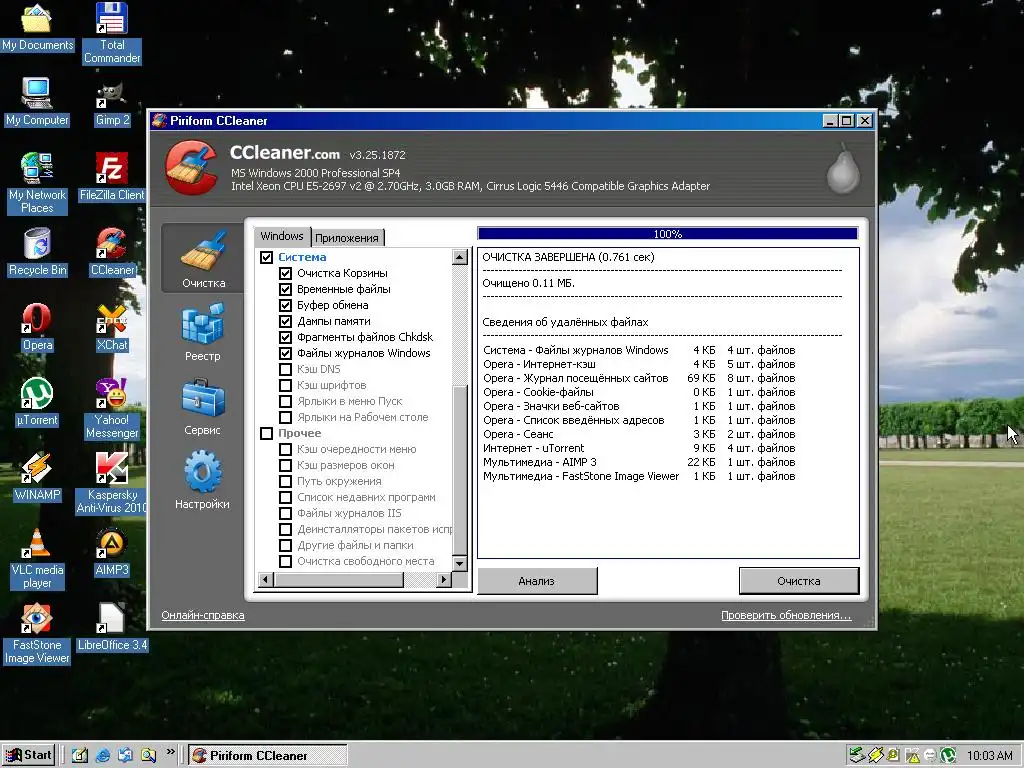The width and height of the screenshot is (1024, 768).
Task: Open the Start menu
Action: pos(28,755)
